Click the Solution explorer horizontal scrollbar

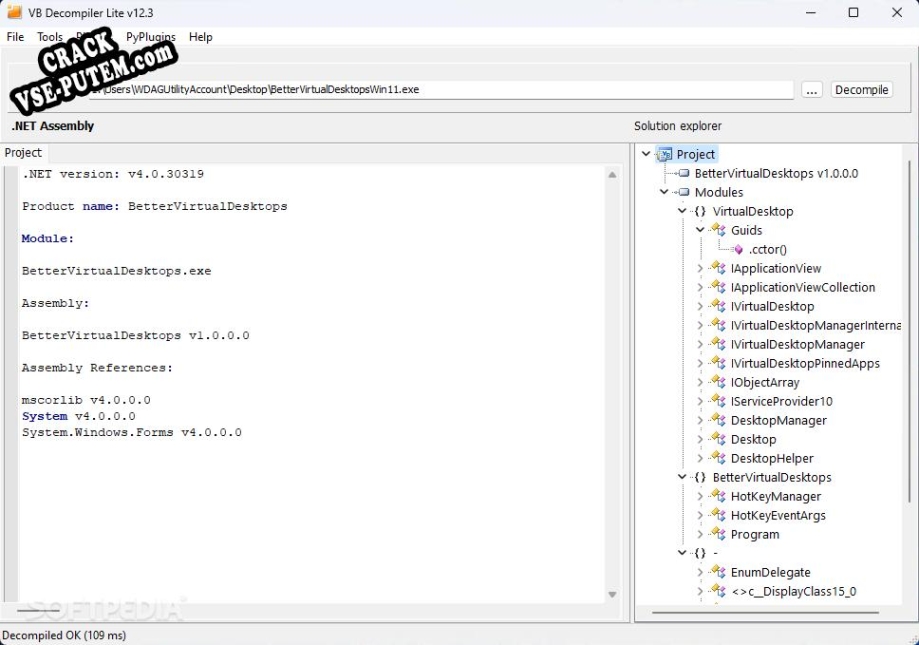[765, 613]
